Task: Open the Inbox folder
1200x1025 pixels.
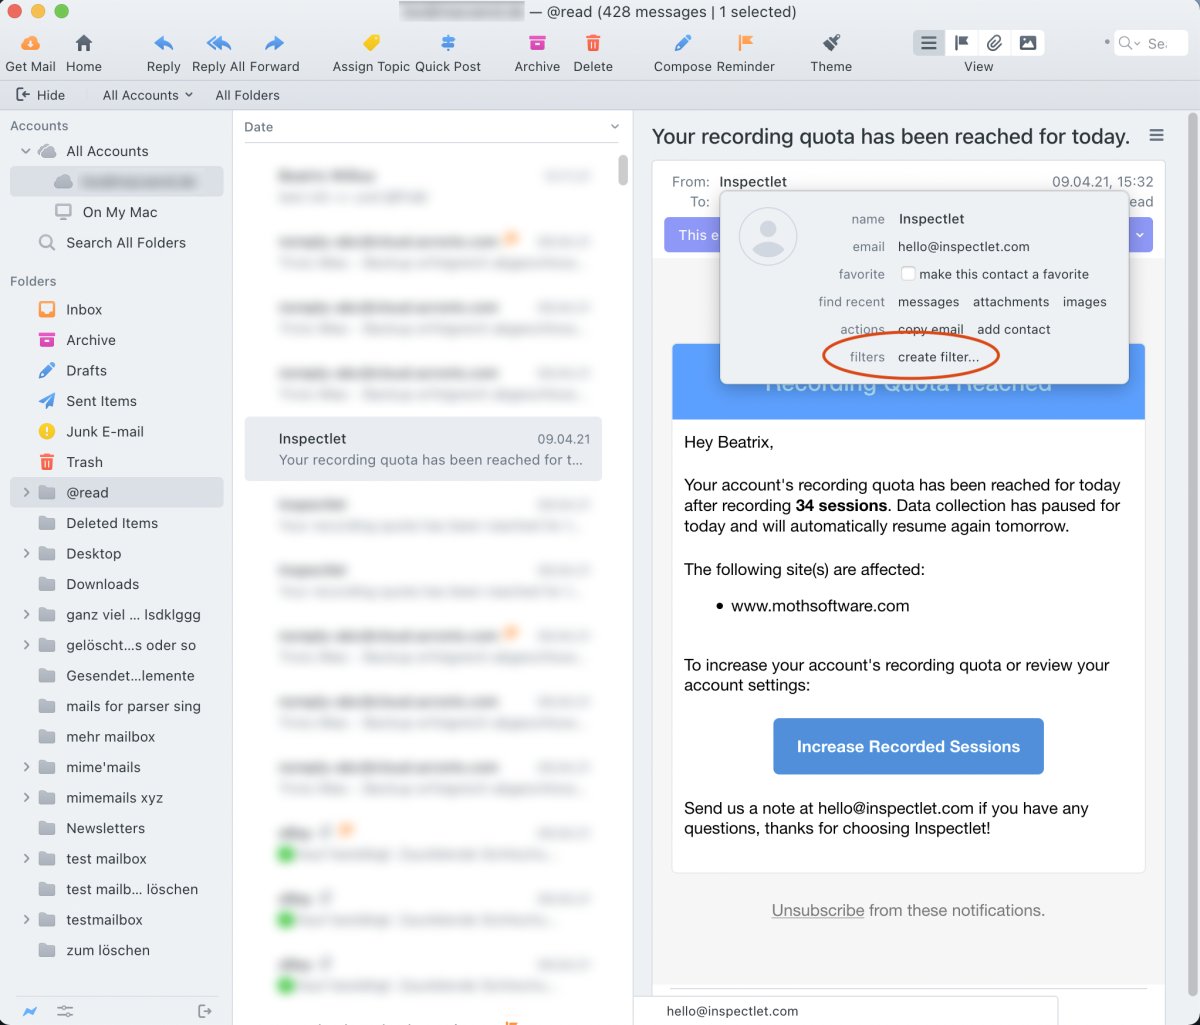Action: click(x=84, y=310)
